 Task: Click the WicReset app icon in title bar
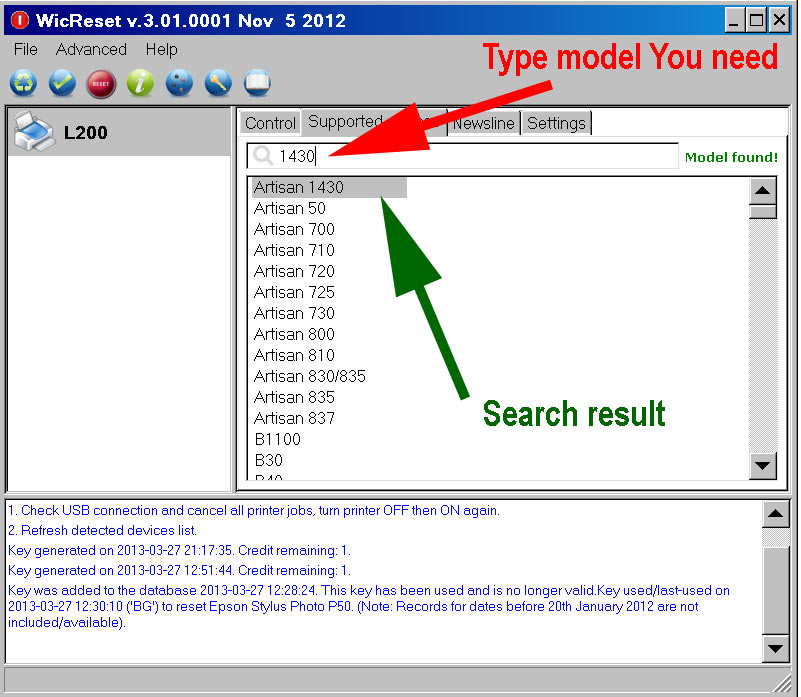(x=20, y=20)
